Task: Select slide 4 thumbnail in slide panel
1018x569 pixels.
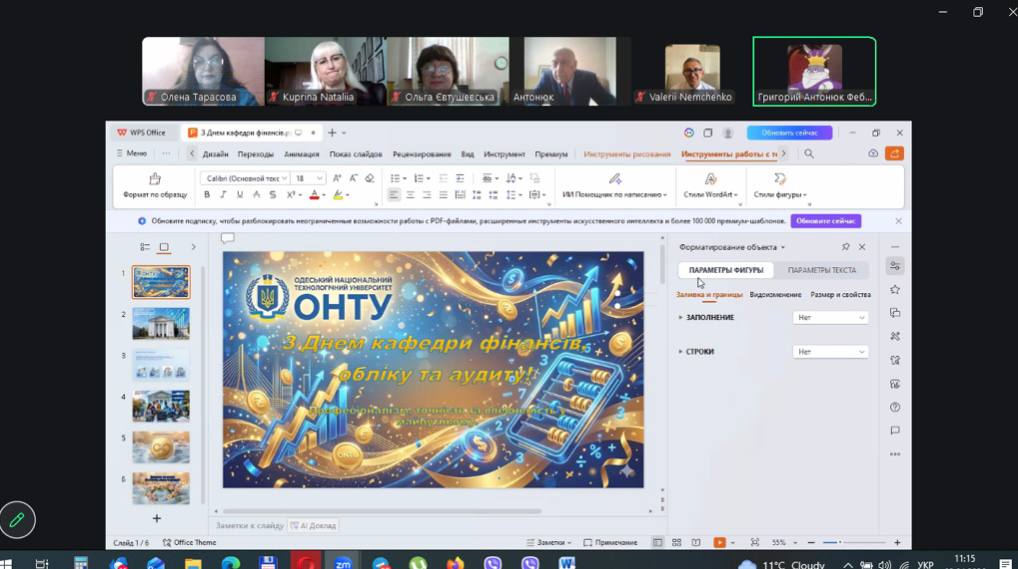Action: pos(161,405)
